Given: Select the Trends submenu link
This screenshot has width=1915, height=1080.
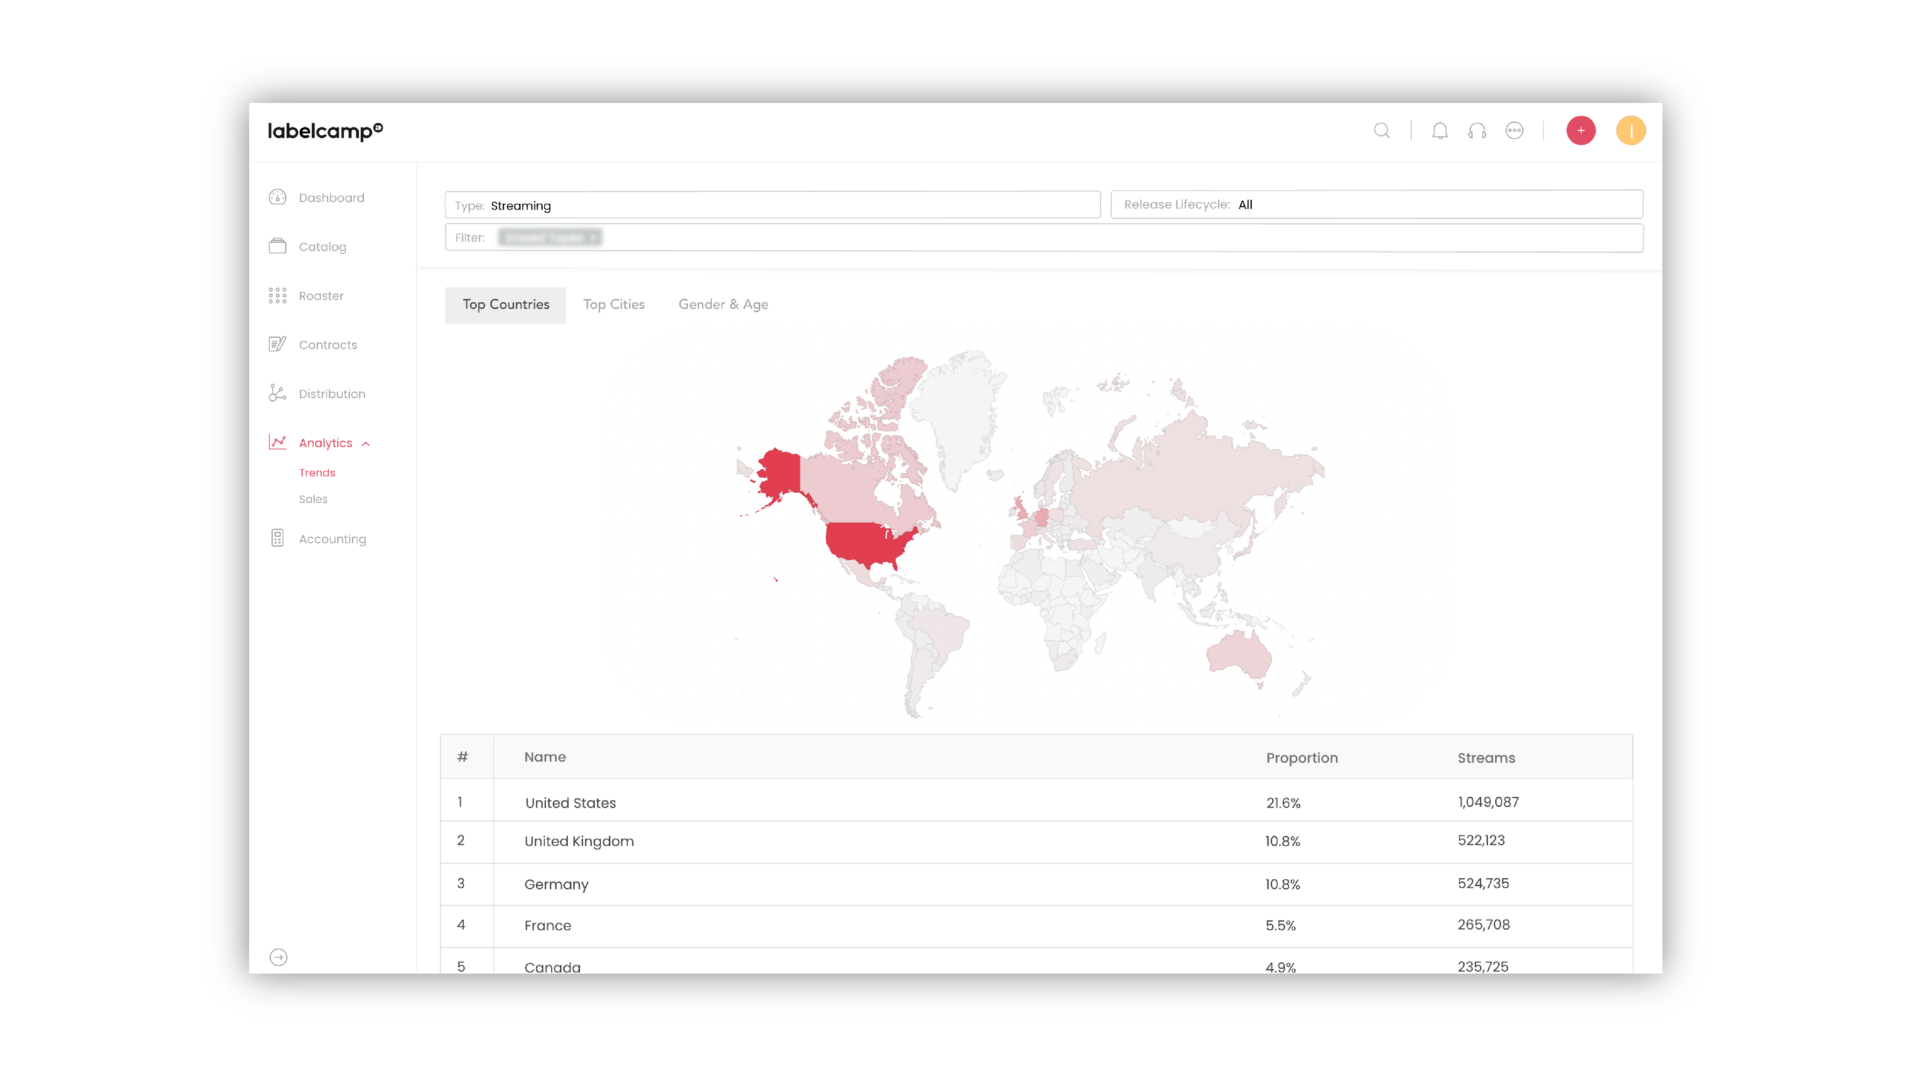Looking at the screenshot, I should (317, 473).
